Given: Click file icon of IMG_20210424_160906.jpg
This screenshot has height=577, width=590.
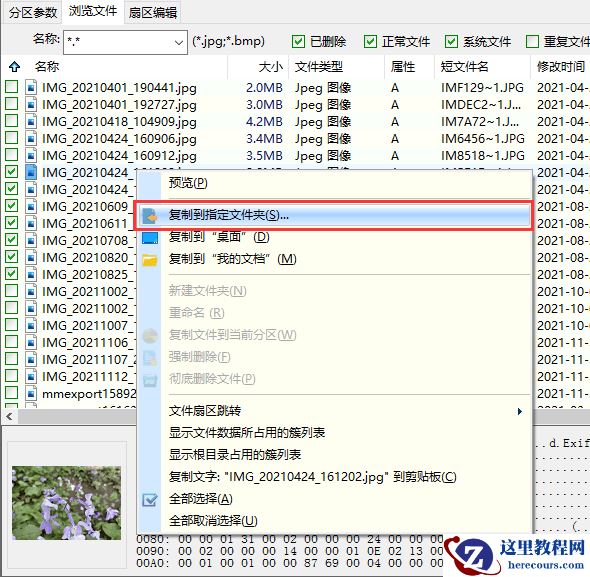Looking at the screenshot, I should (31, 138).
